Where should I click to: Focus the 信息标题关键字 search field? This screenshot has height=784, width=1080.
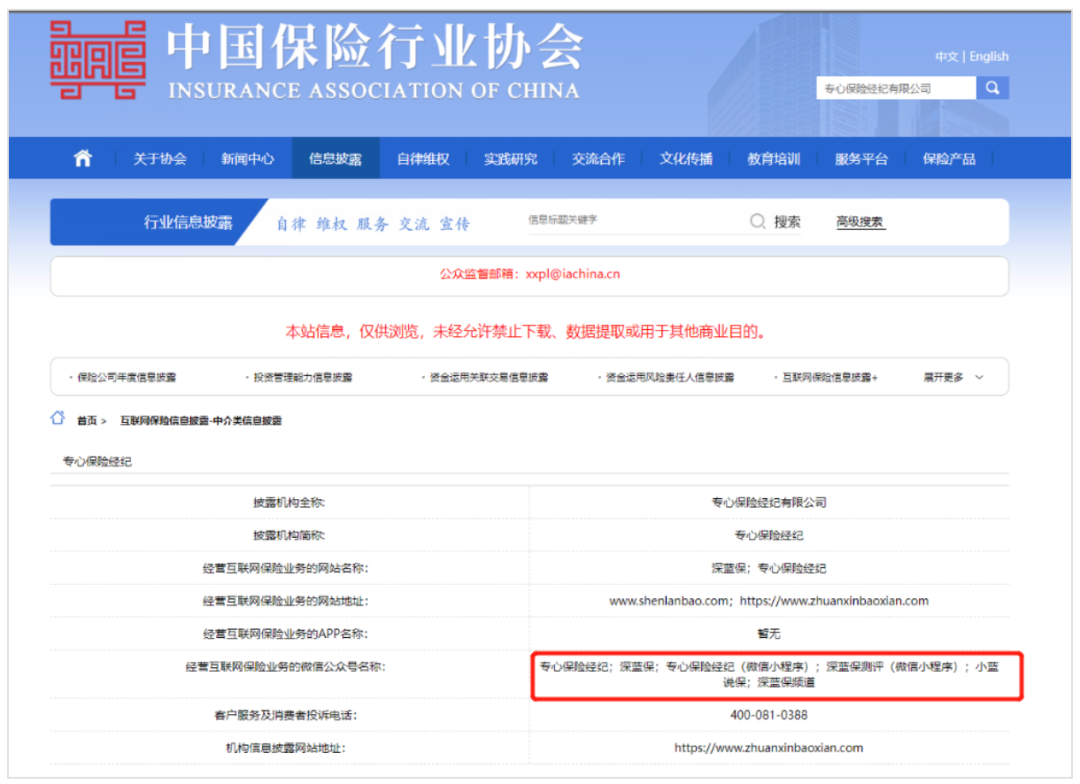point(634,220)
